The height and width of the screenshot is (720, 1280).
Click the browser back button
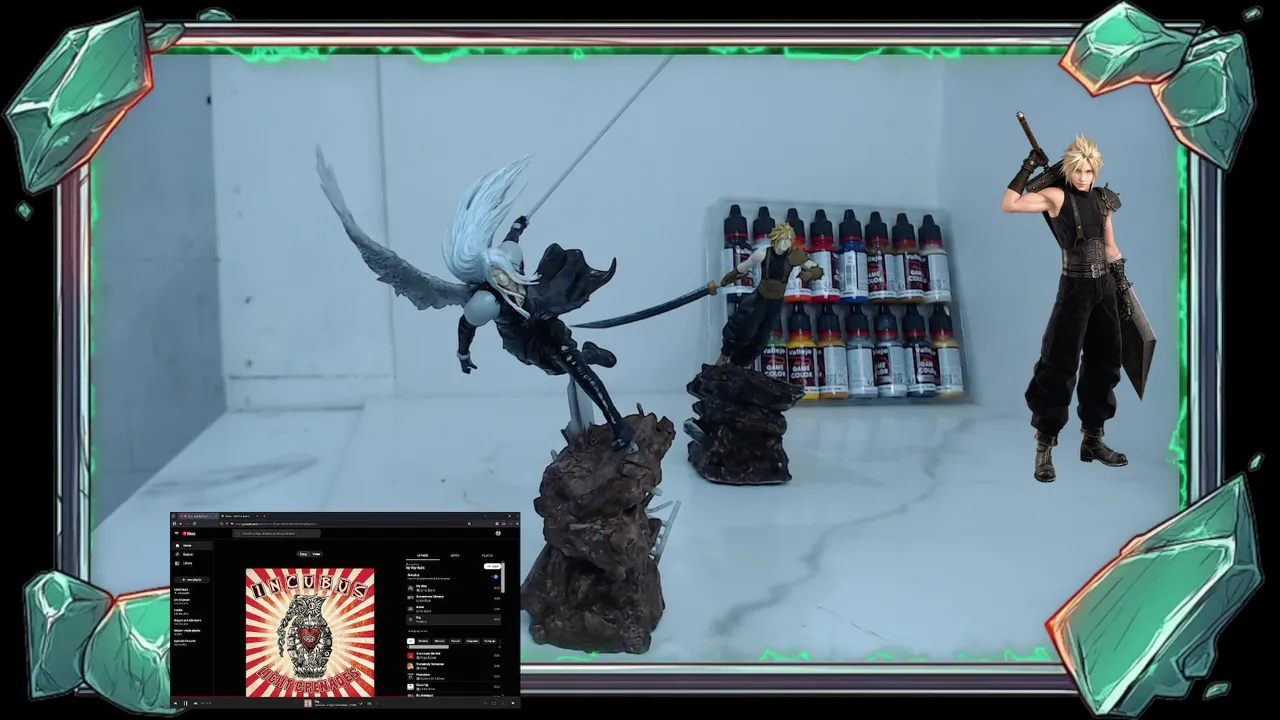[x=181, y=524]
